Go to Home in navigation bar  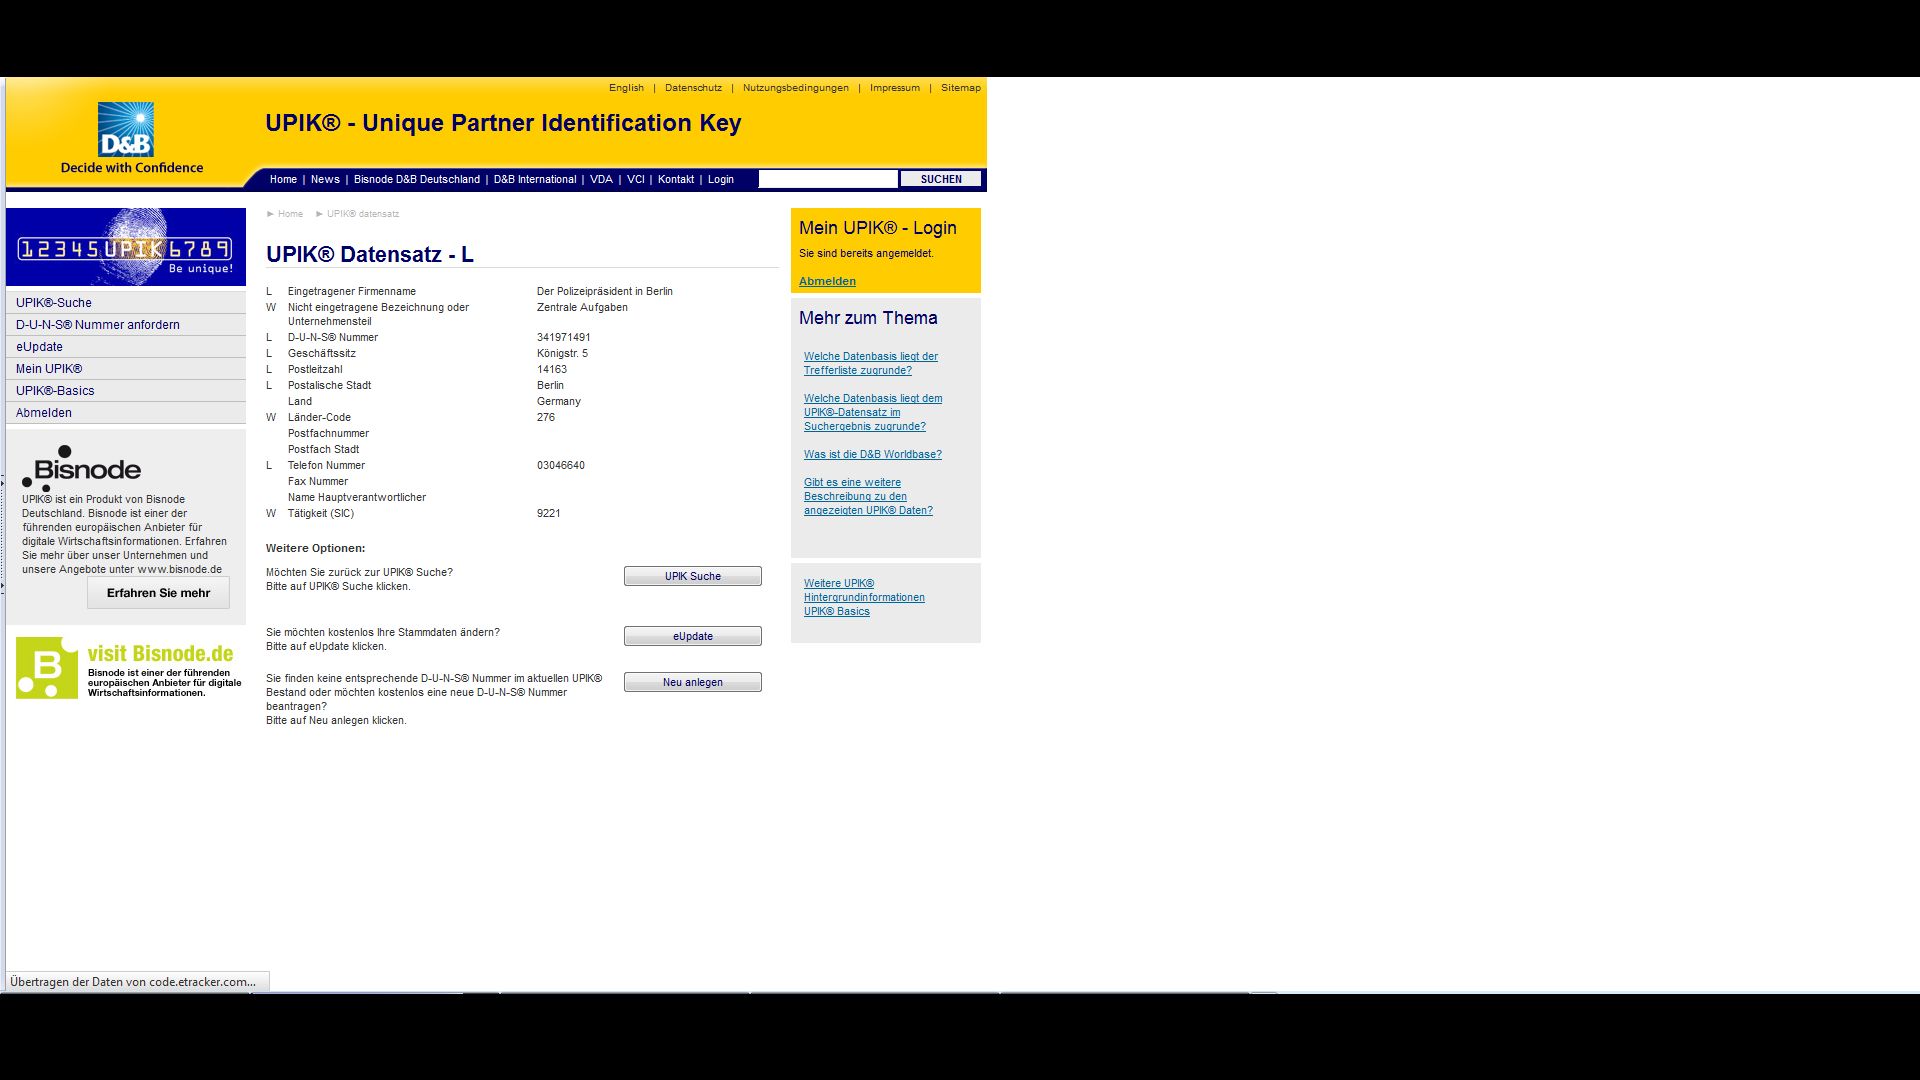click(x=283, y=180)
